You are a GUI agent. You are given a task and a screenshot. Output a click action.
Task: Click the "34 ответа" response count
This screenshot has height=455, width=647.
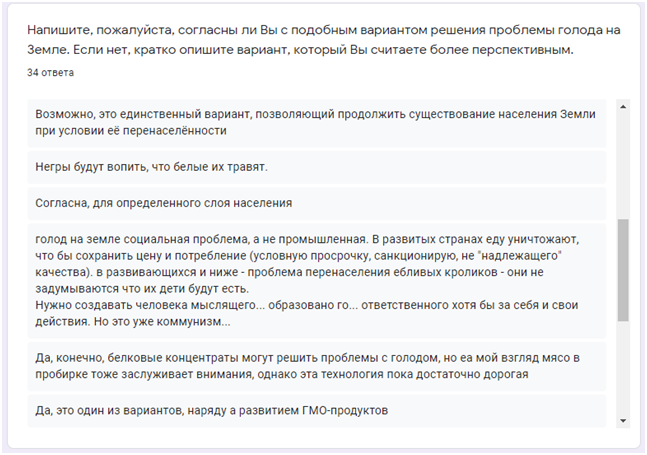click(x=50, y=73)
